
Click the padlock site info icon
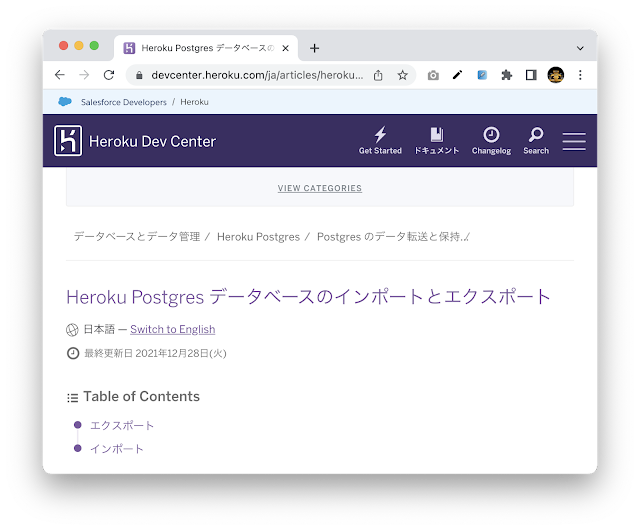click(x=139, y=76)
